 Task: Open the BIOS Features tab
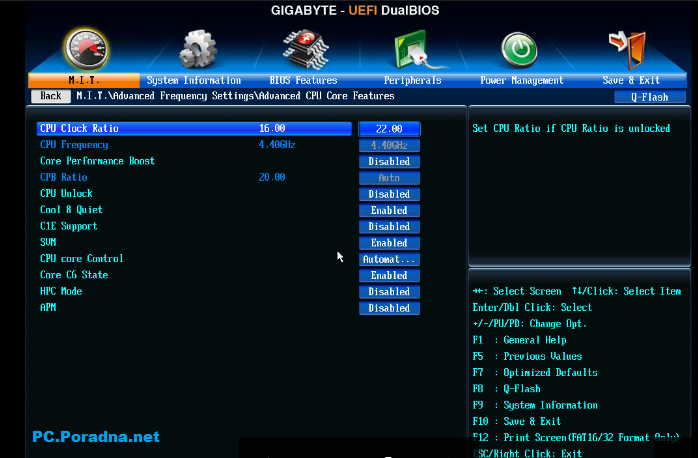coord(303,81)
